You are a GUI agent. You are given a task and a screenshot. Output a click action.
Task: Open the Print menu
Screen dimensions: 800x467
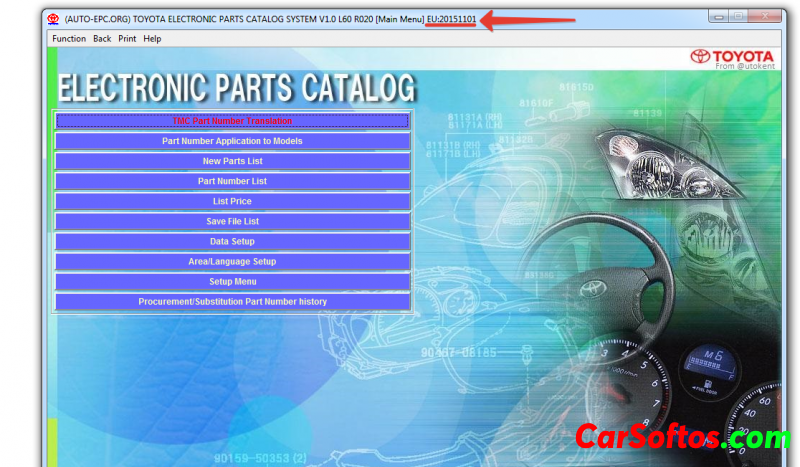pyautogui.click(x=127, y=39)
